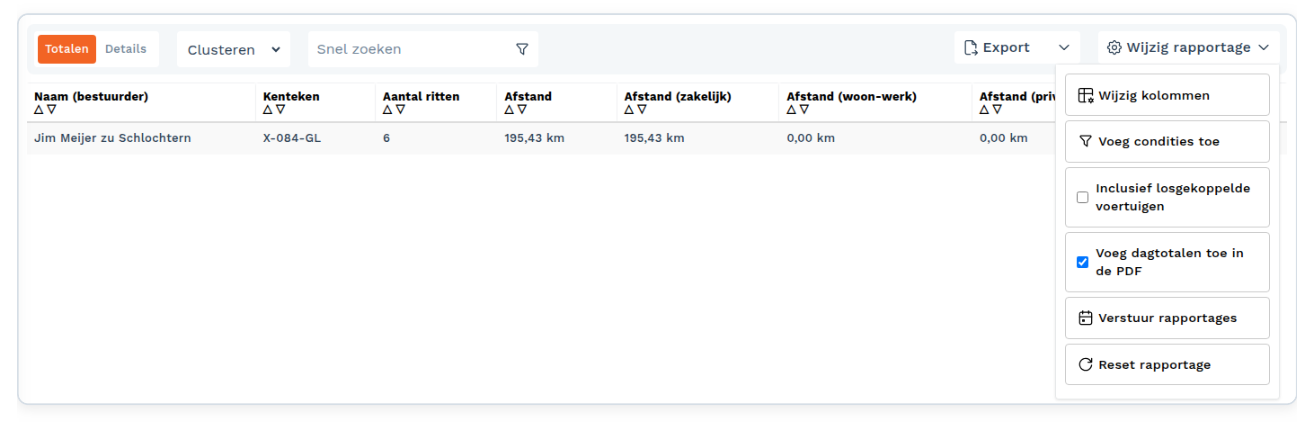Click the reset arrow icon beside Reset rapportage

coord(1086,365)
